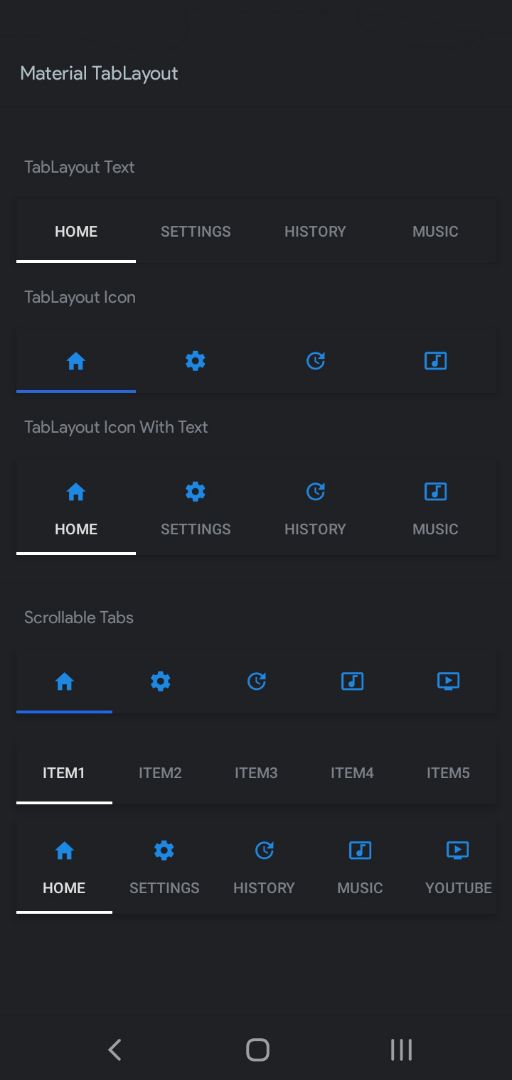512x1080 pixels.
Task: Open the ITEM5 tab
Action: (x=448, y=773)
